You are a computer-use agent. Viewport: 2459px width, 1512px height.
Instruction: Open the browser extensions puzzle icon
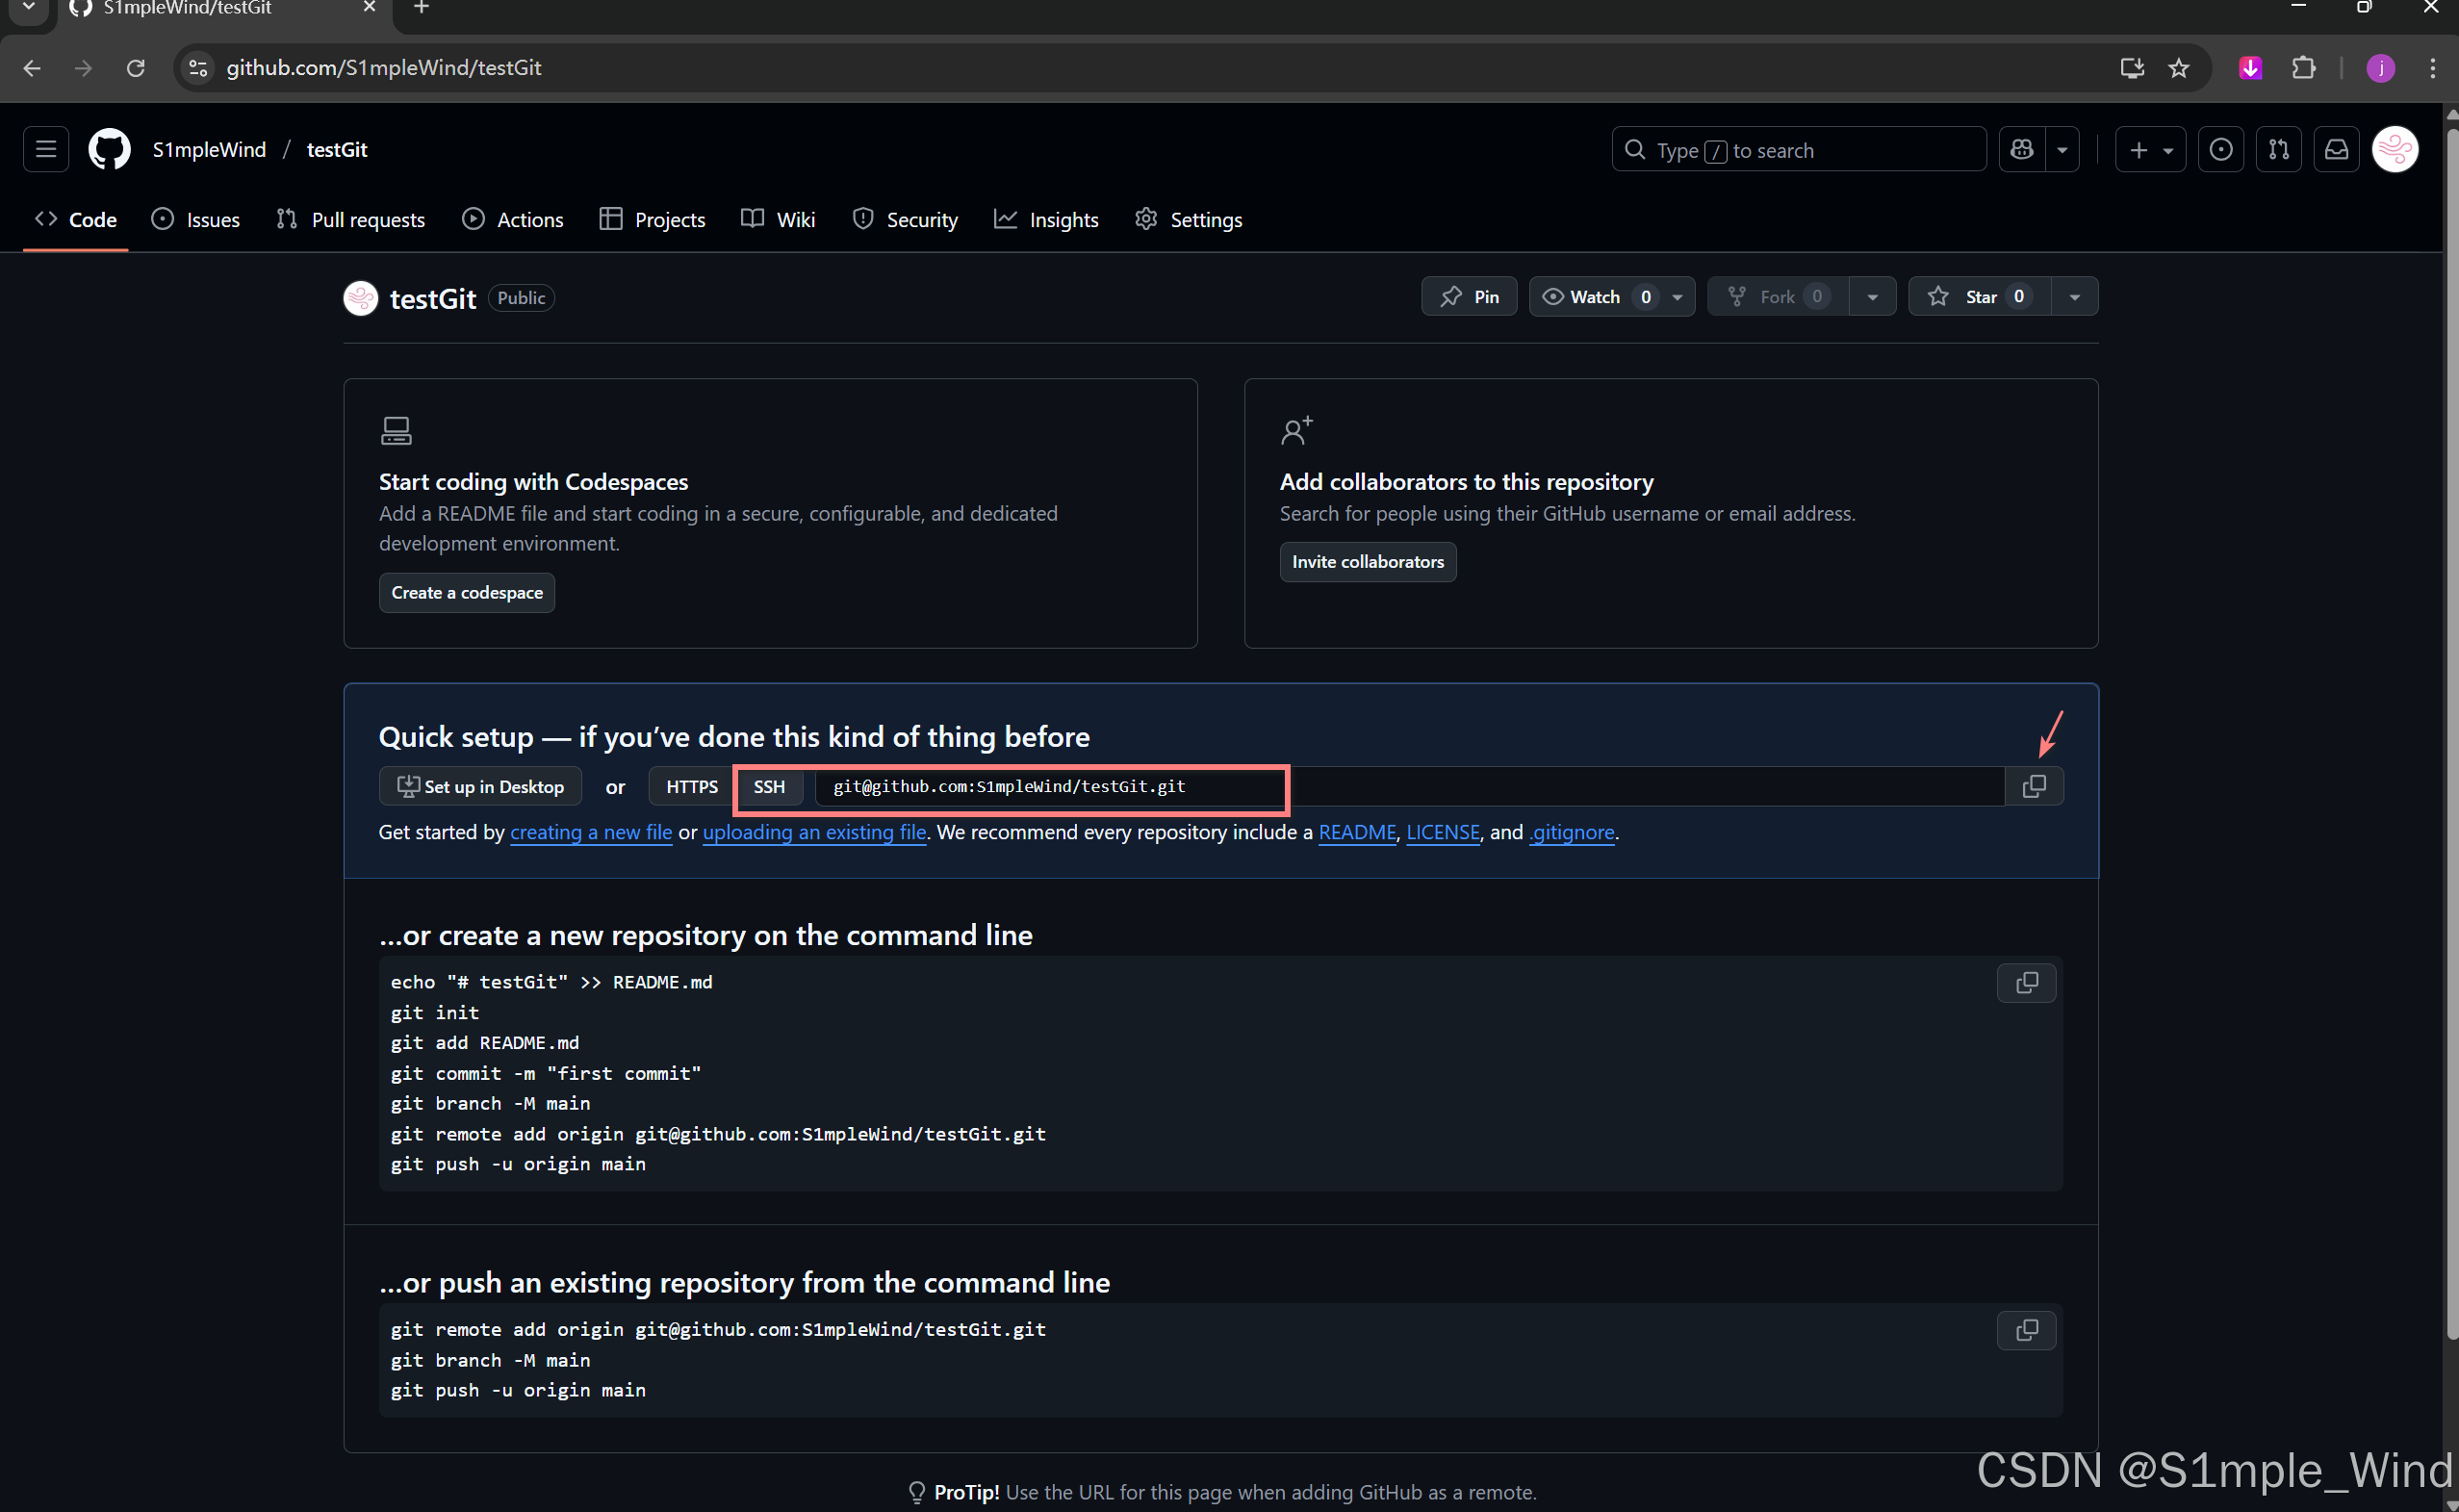tap(2304, 68)
